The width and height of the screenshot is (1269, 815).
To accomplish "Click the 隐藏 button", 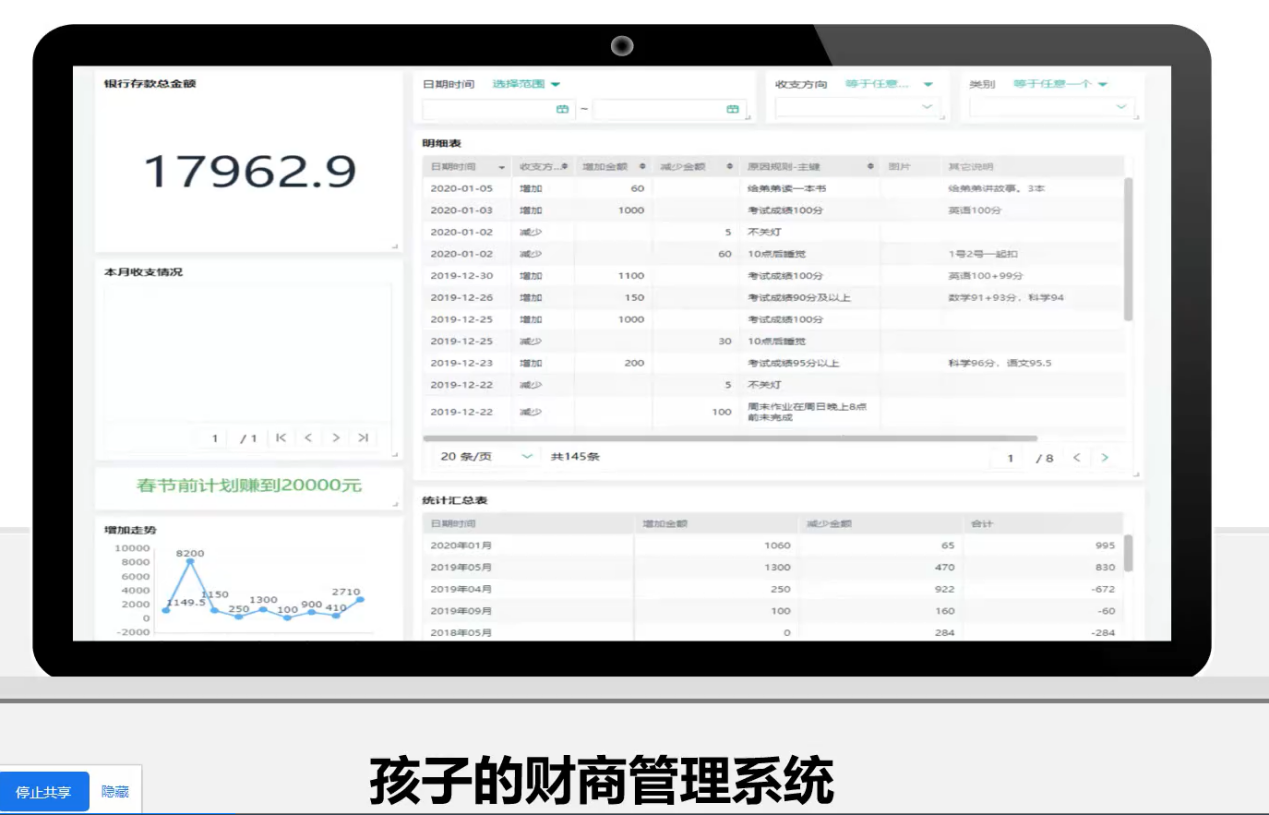I will (115, 792).
